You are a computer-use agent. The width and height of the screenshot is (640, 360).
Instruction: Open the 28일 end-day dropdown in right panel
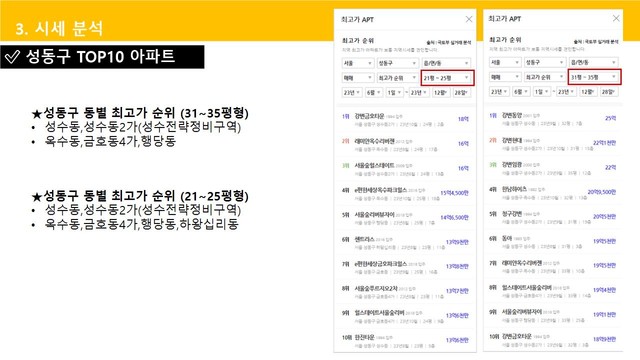coord(609,92)
